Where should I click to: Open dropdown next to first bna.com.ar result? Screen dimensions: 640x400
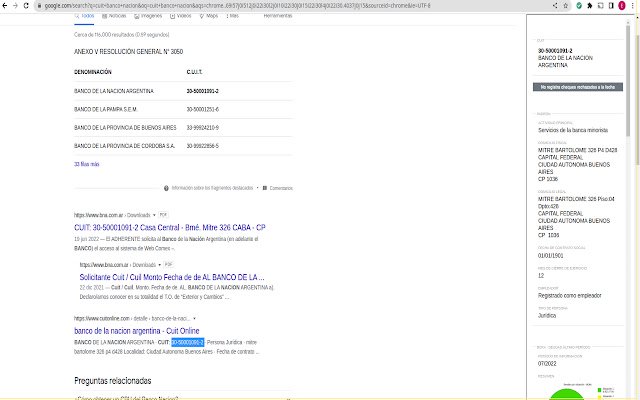coord(154,215)
